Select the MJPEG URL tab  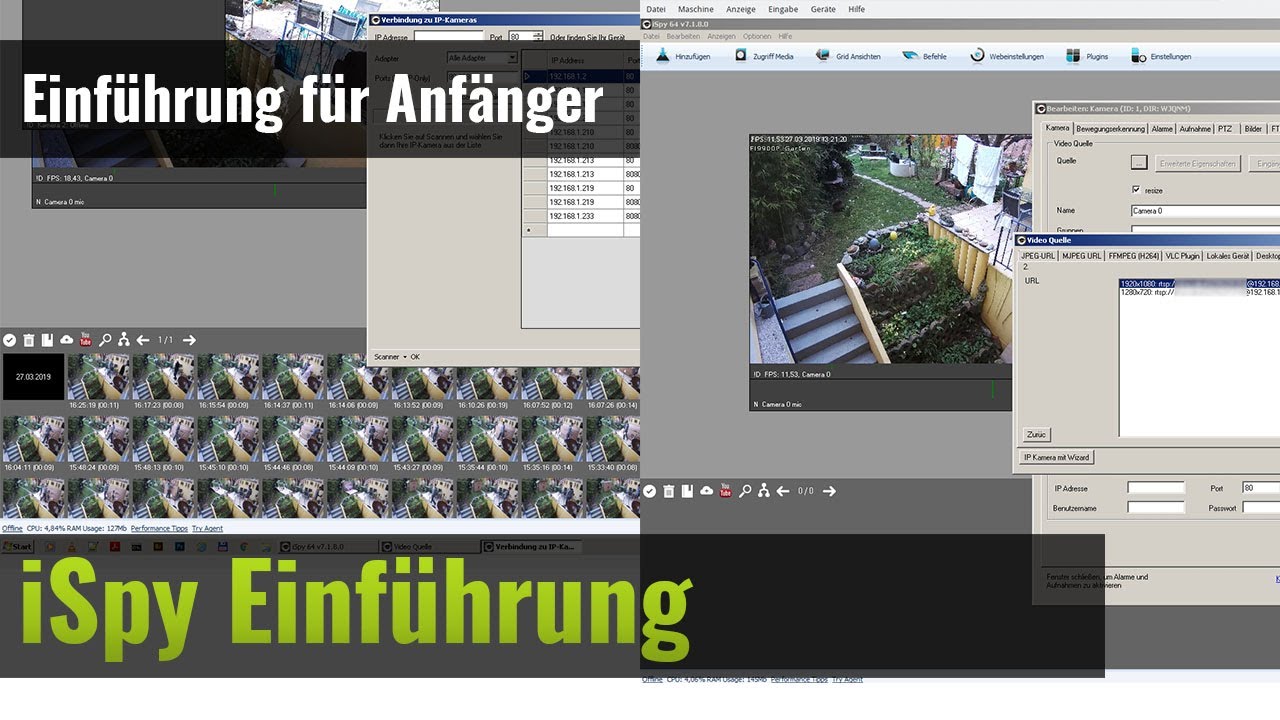[1081, 256]
